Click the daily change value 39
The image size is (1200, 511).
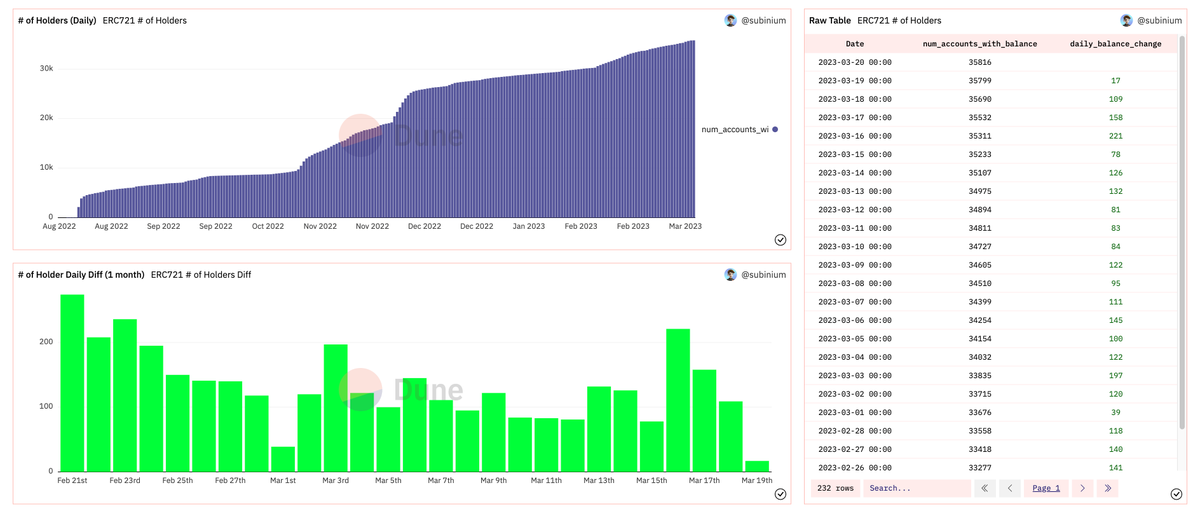point(1116,413)
